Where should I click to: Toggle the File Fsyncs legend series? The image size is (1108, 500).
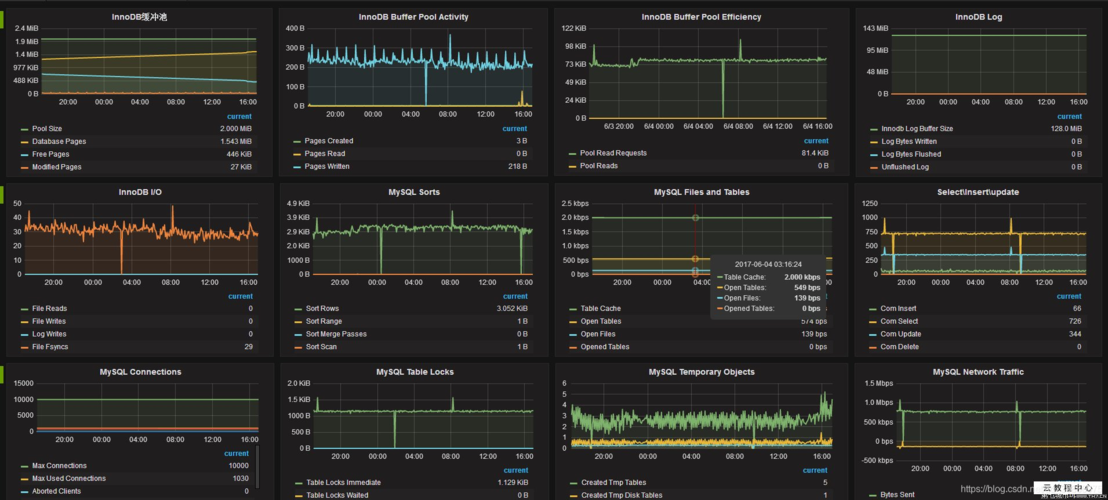tap(50, 347)
